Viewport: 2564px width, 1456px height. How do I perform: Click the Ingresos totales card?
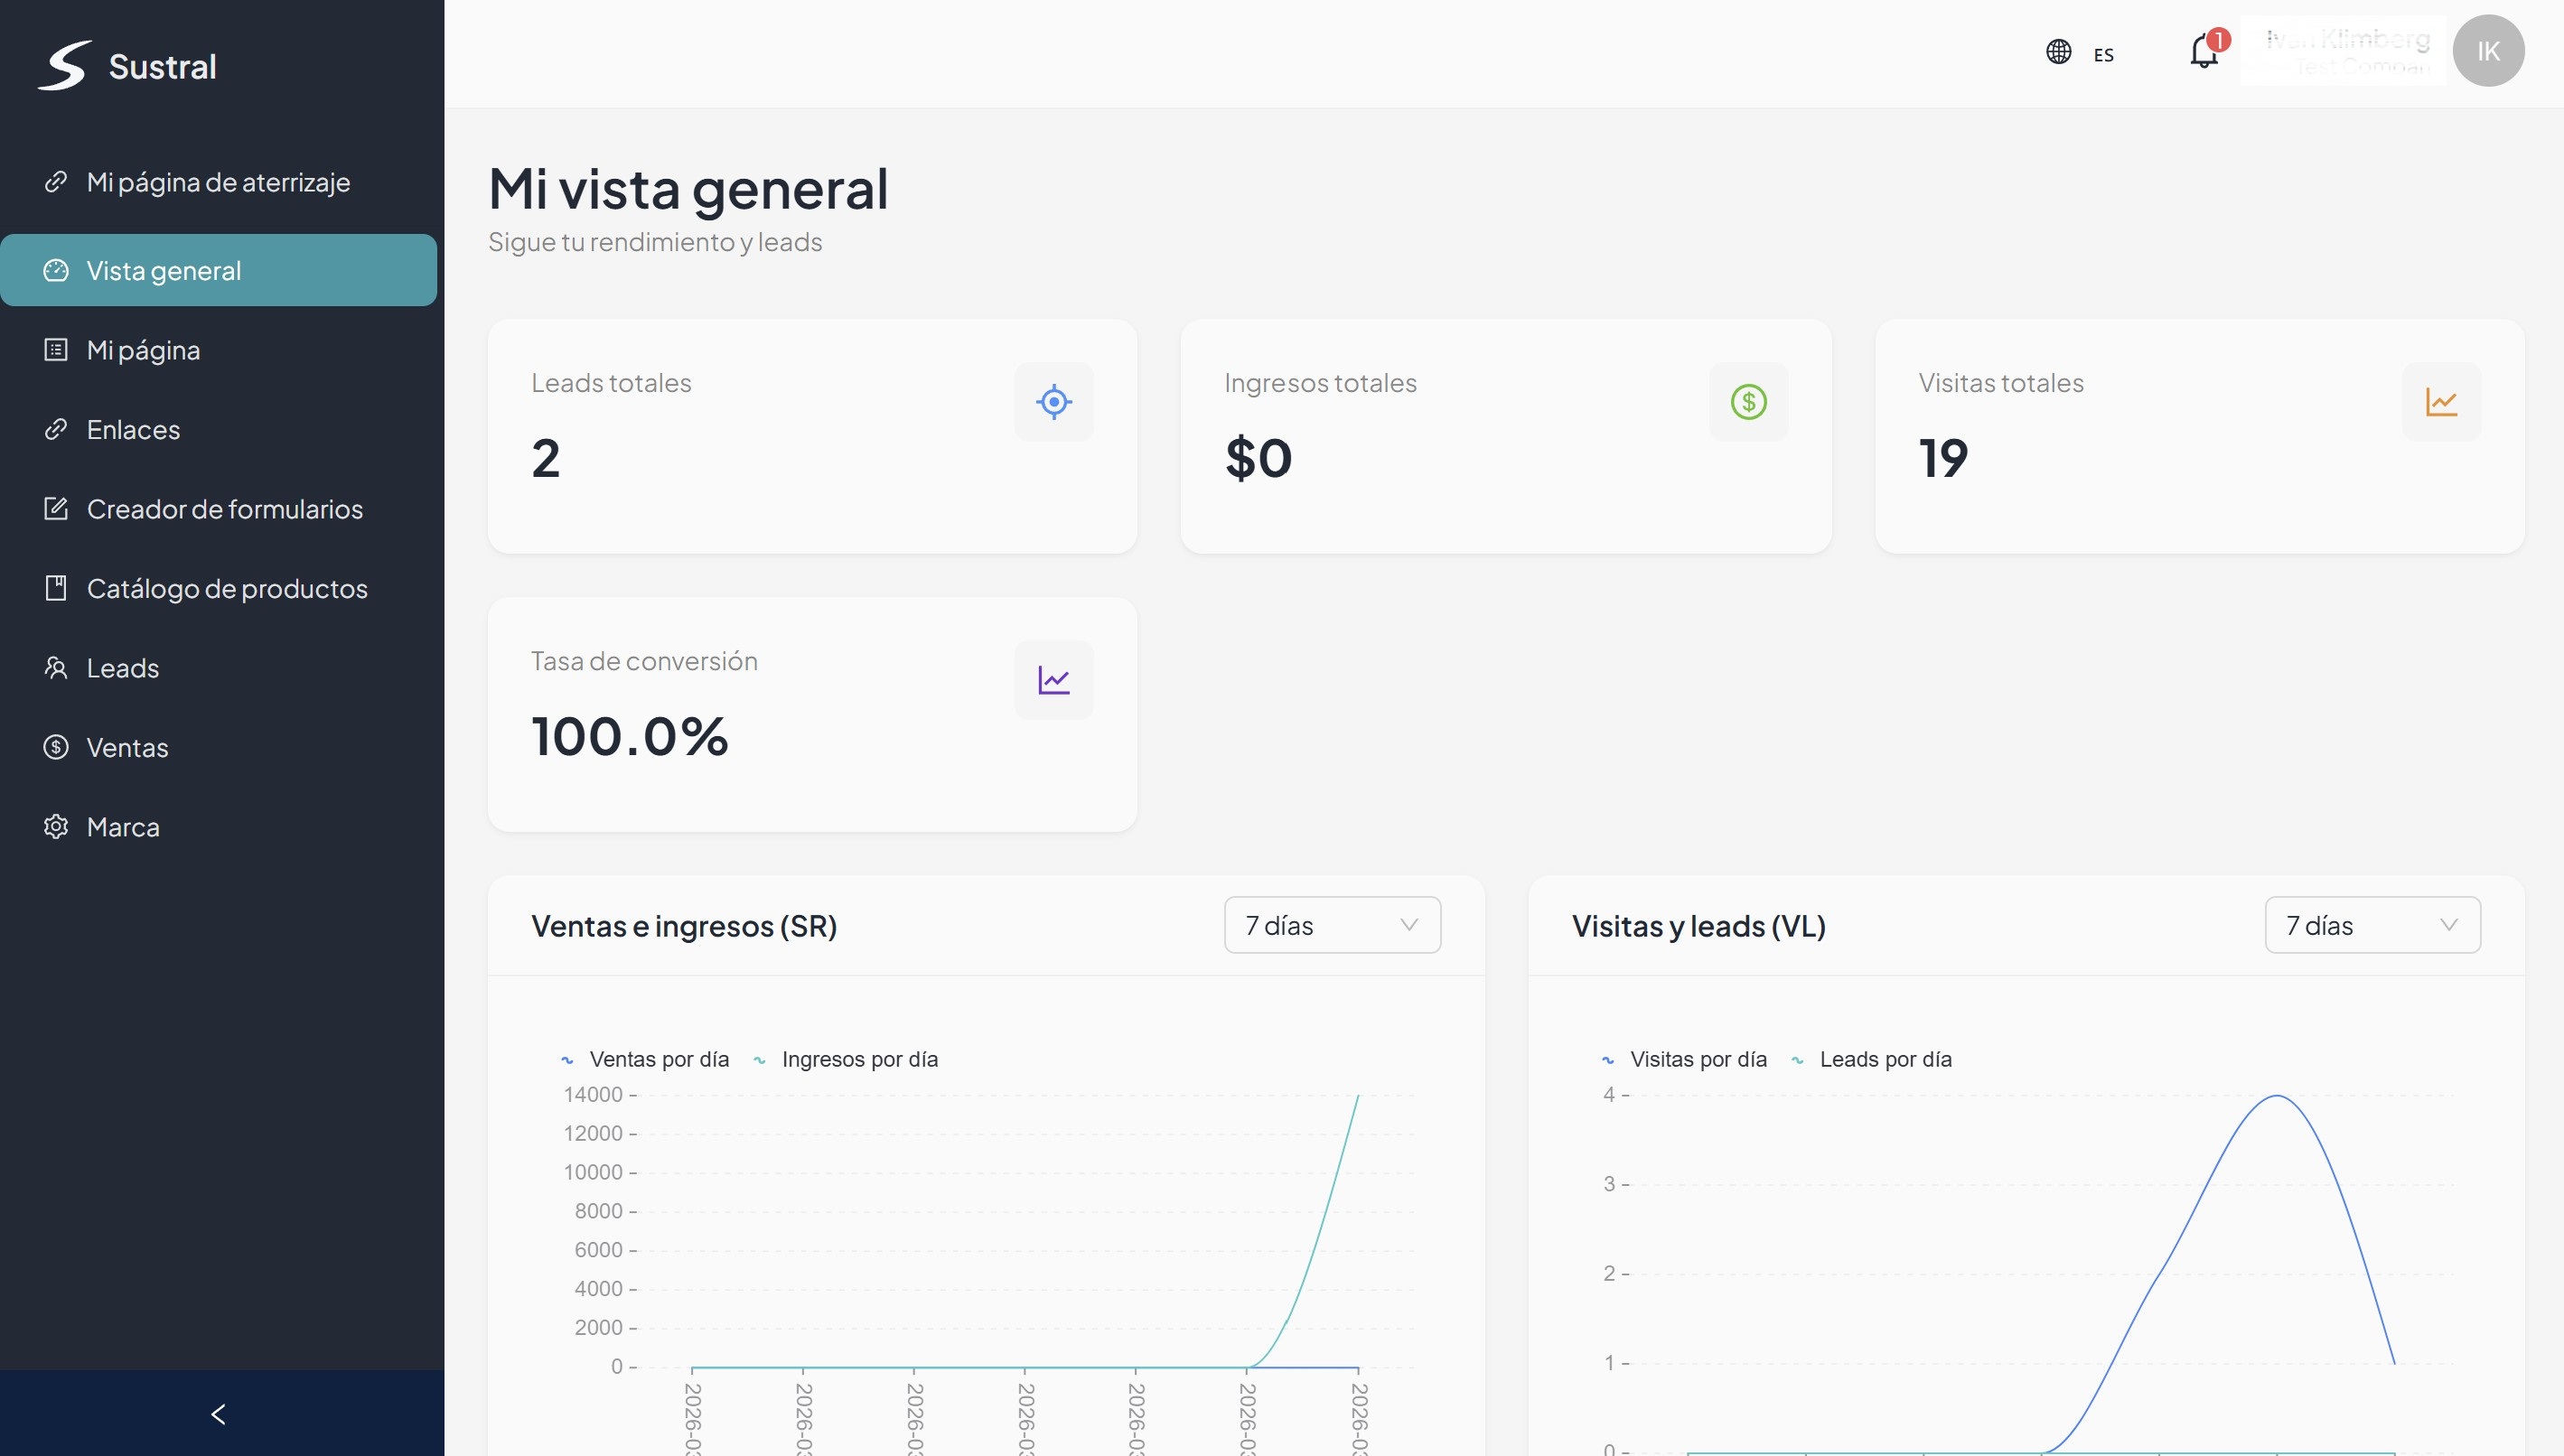(x=1505, y=436)
